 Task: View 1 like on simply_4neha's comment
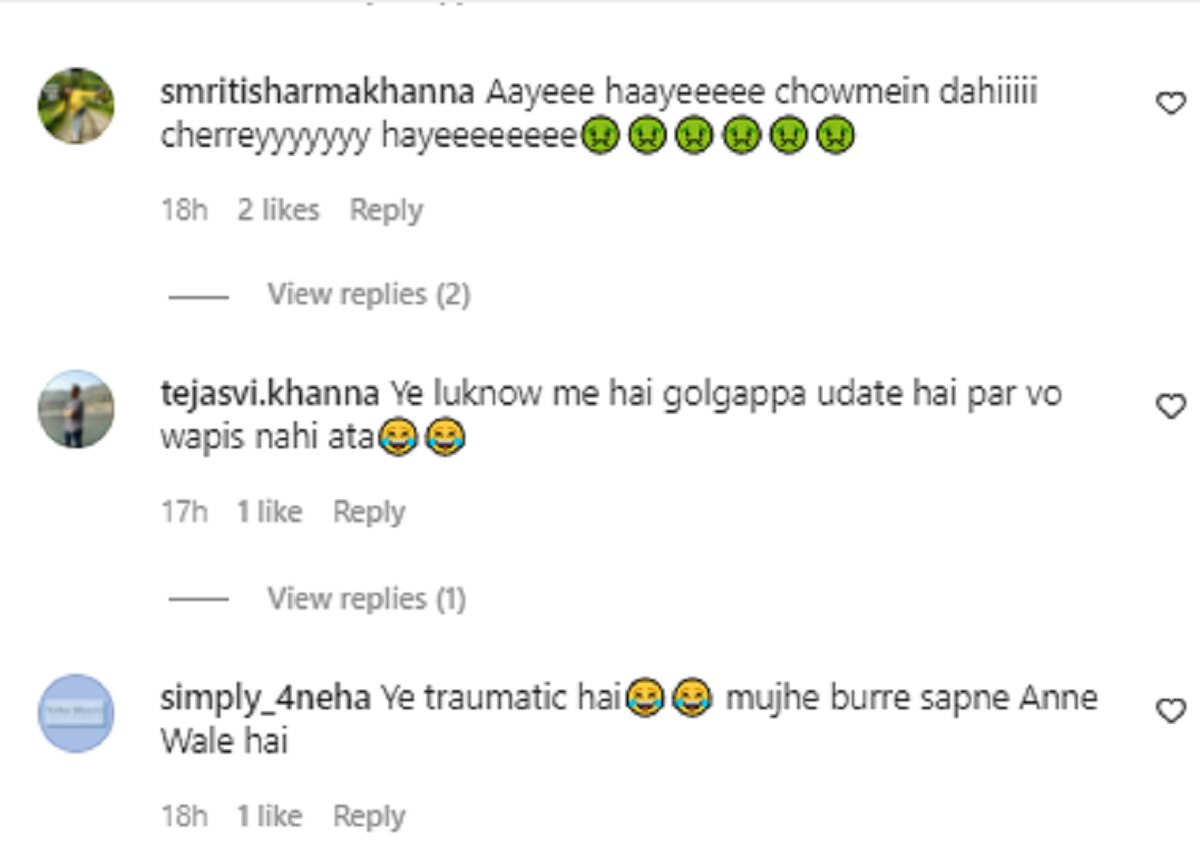pyautogui.click(x=269, y=816)
